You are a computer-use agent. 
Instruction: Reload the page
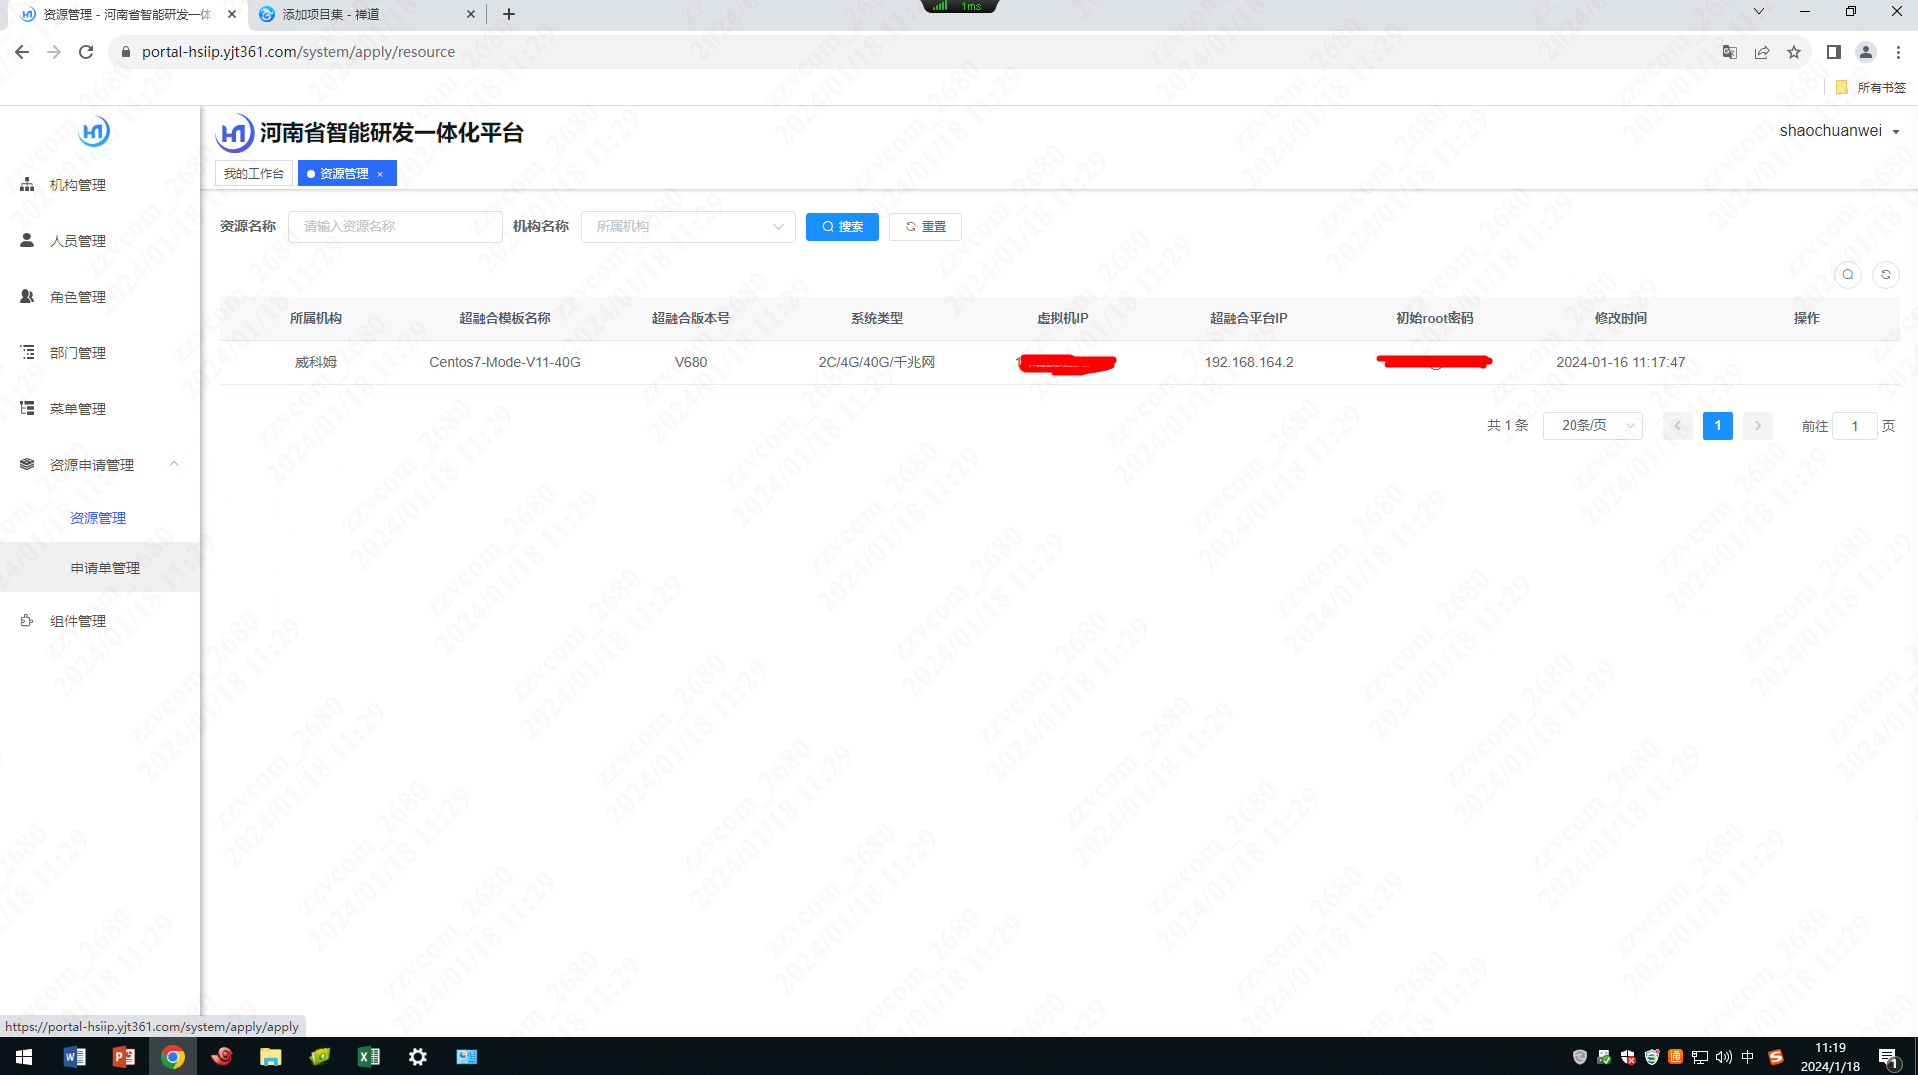point(86,52)
